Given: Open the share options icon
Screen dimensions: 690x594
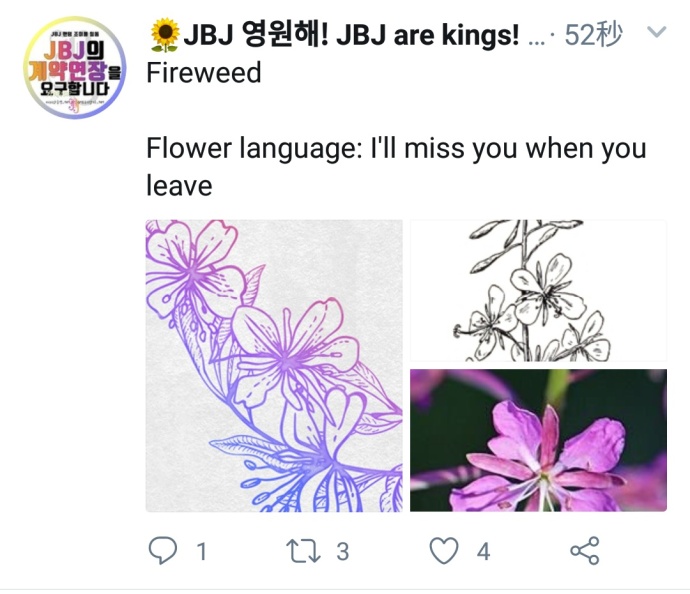Looking at the screenshot, I should pos(584,550).
